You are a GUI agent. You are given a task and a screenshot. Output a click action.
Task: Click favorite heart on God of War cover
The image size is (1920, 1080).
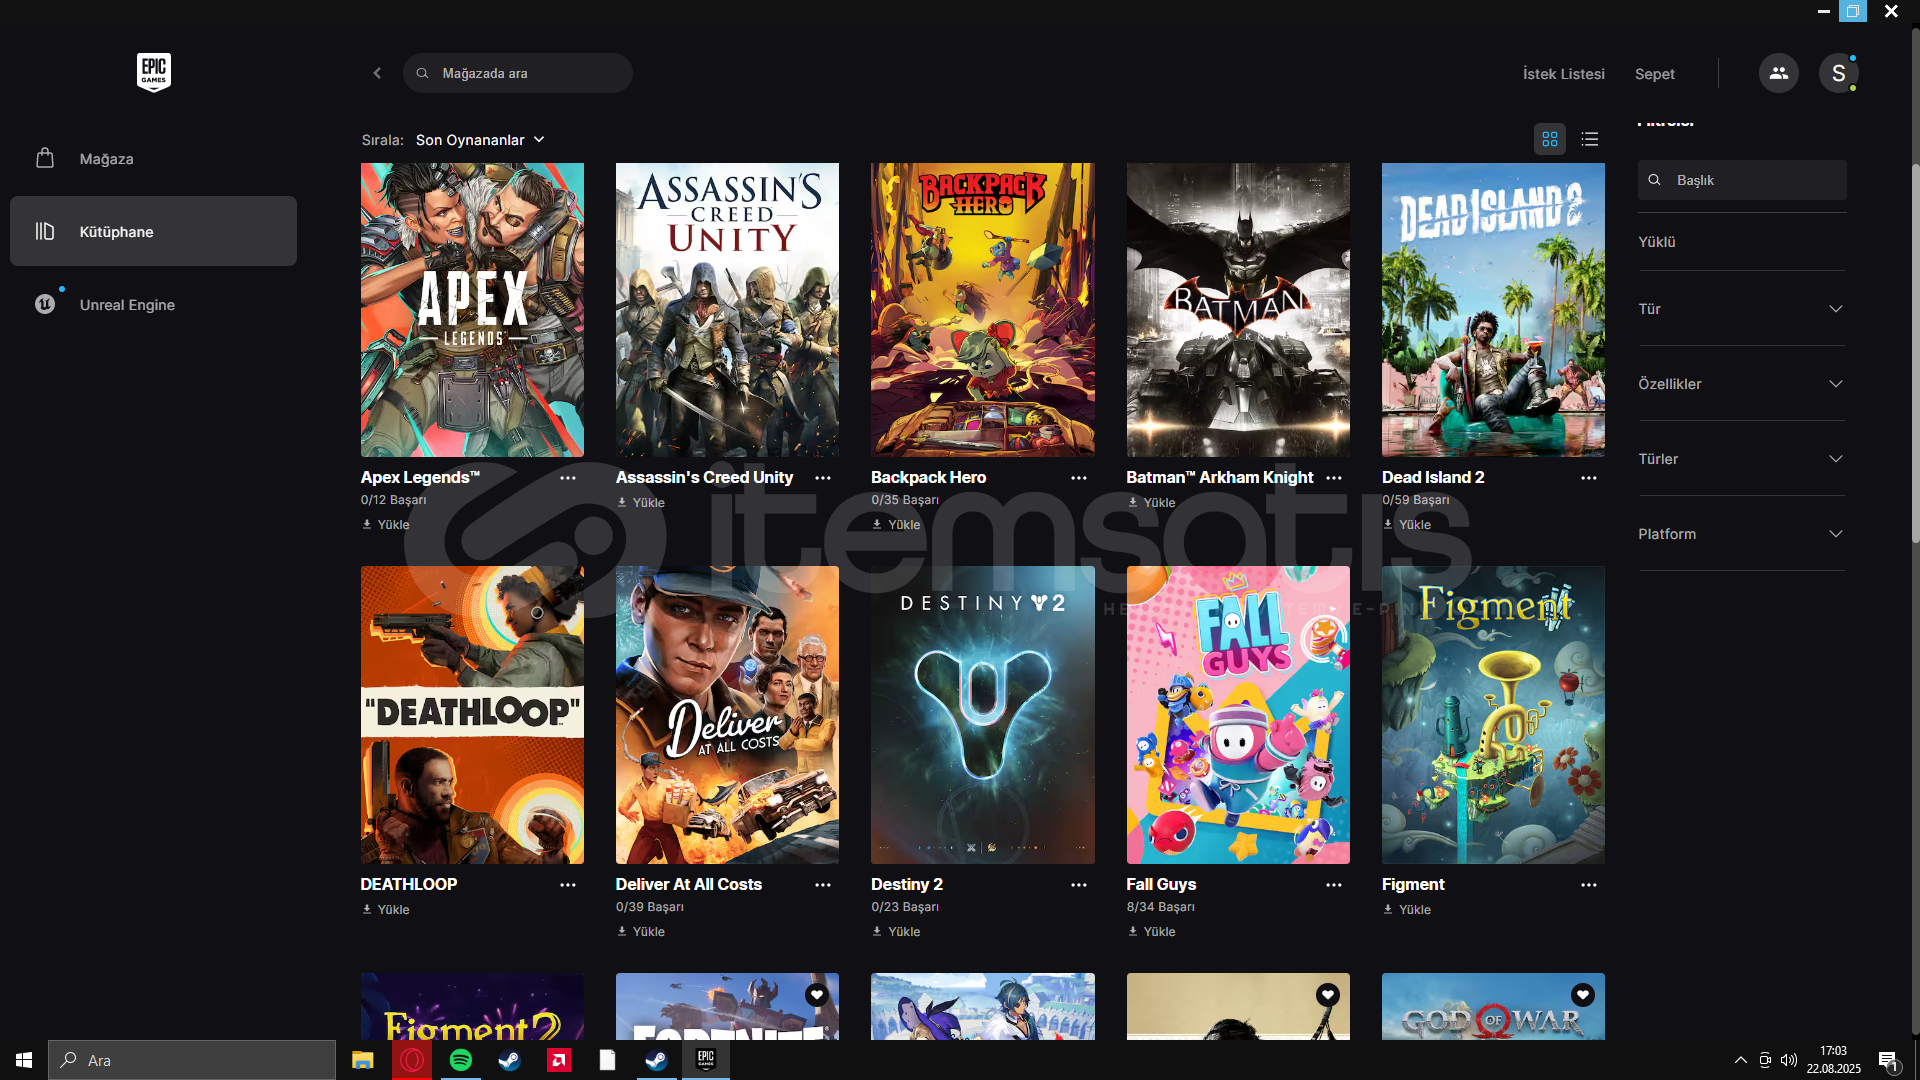1582,995
